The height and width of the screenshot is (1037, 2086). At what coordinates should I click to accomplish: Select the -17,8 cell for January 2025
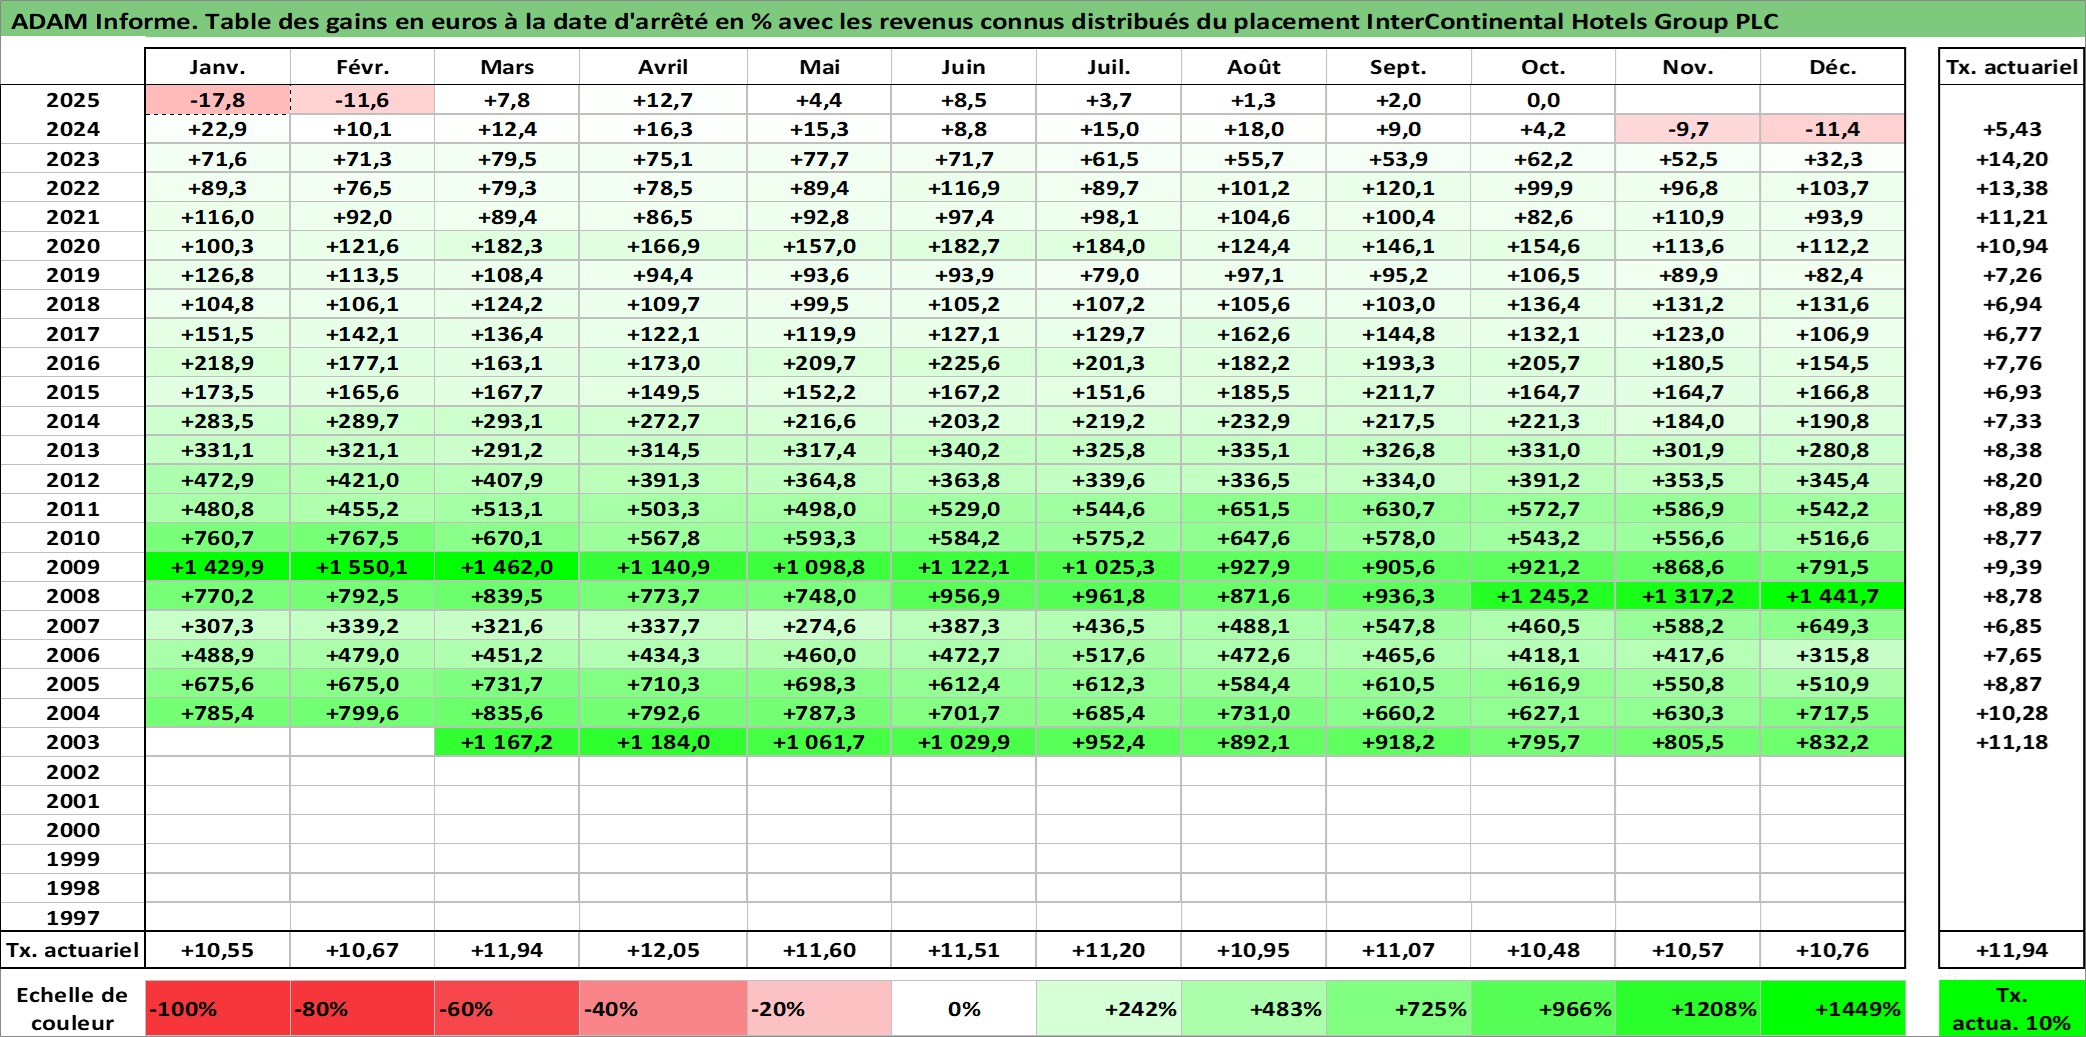[218, 100]
